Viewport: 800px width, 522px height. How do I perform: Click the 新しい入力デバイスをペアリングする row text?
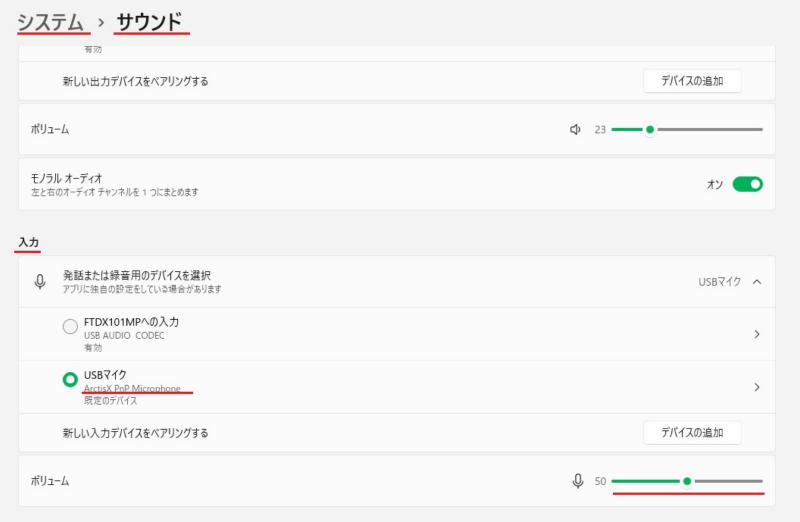[135, 433]
